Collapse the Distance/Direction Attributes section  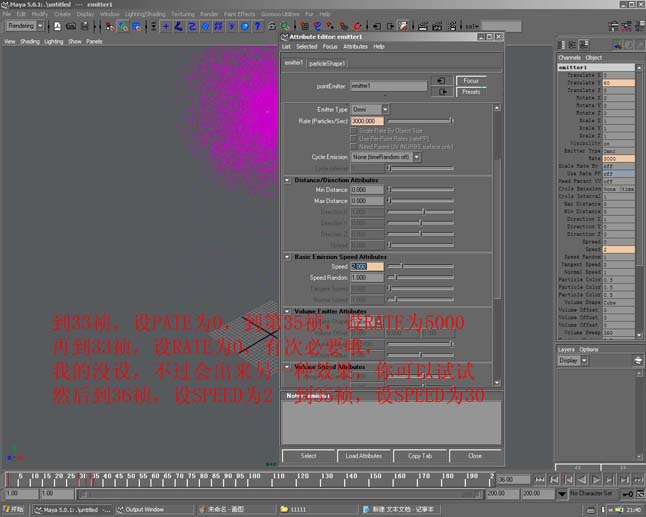click(x=288, y=179)
